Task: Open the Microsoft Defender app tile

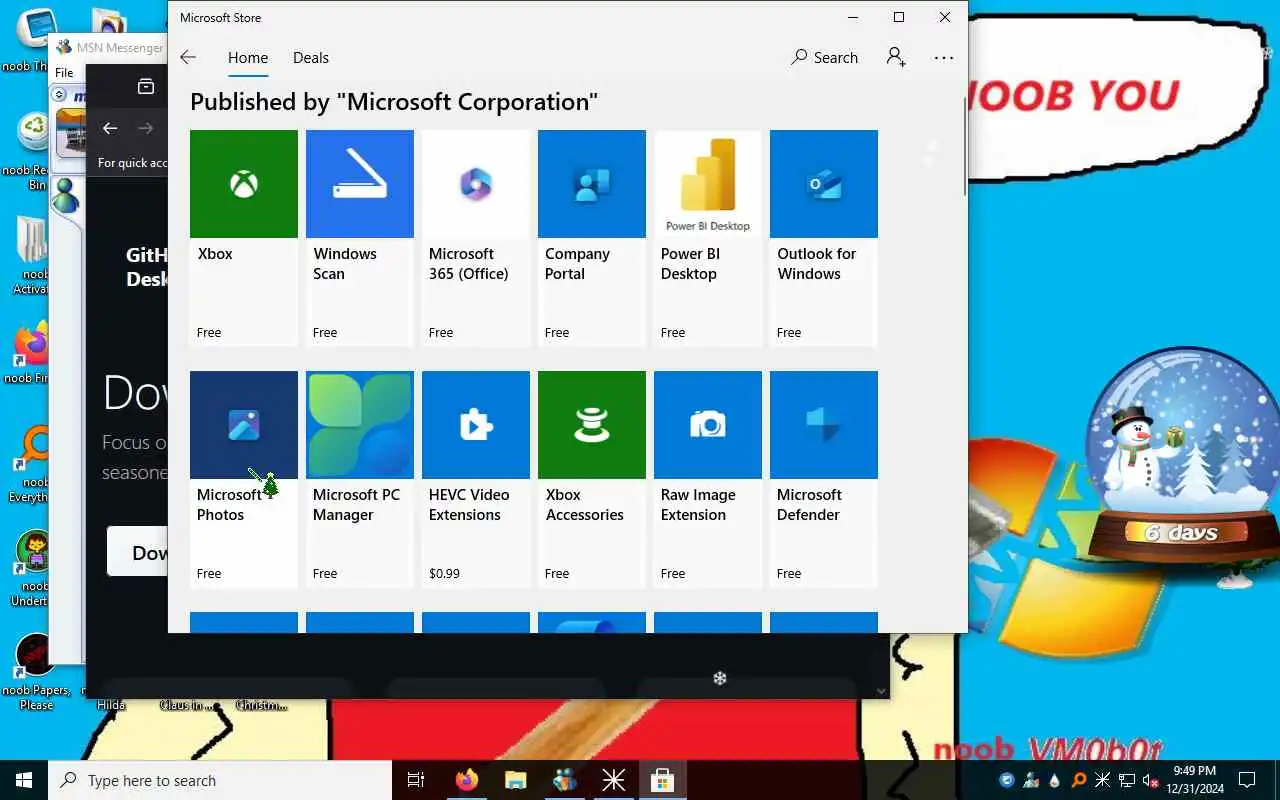Action: [824, 479]
